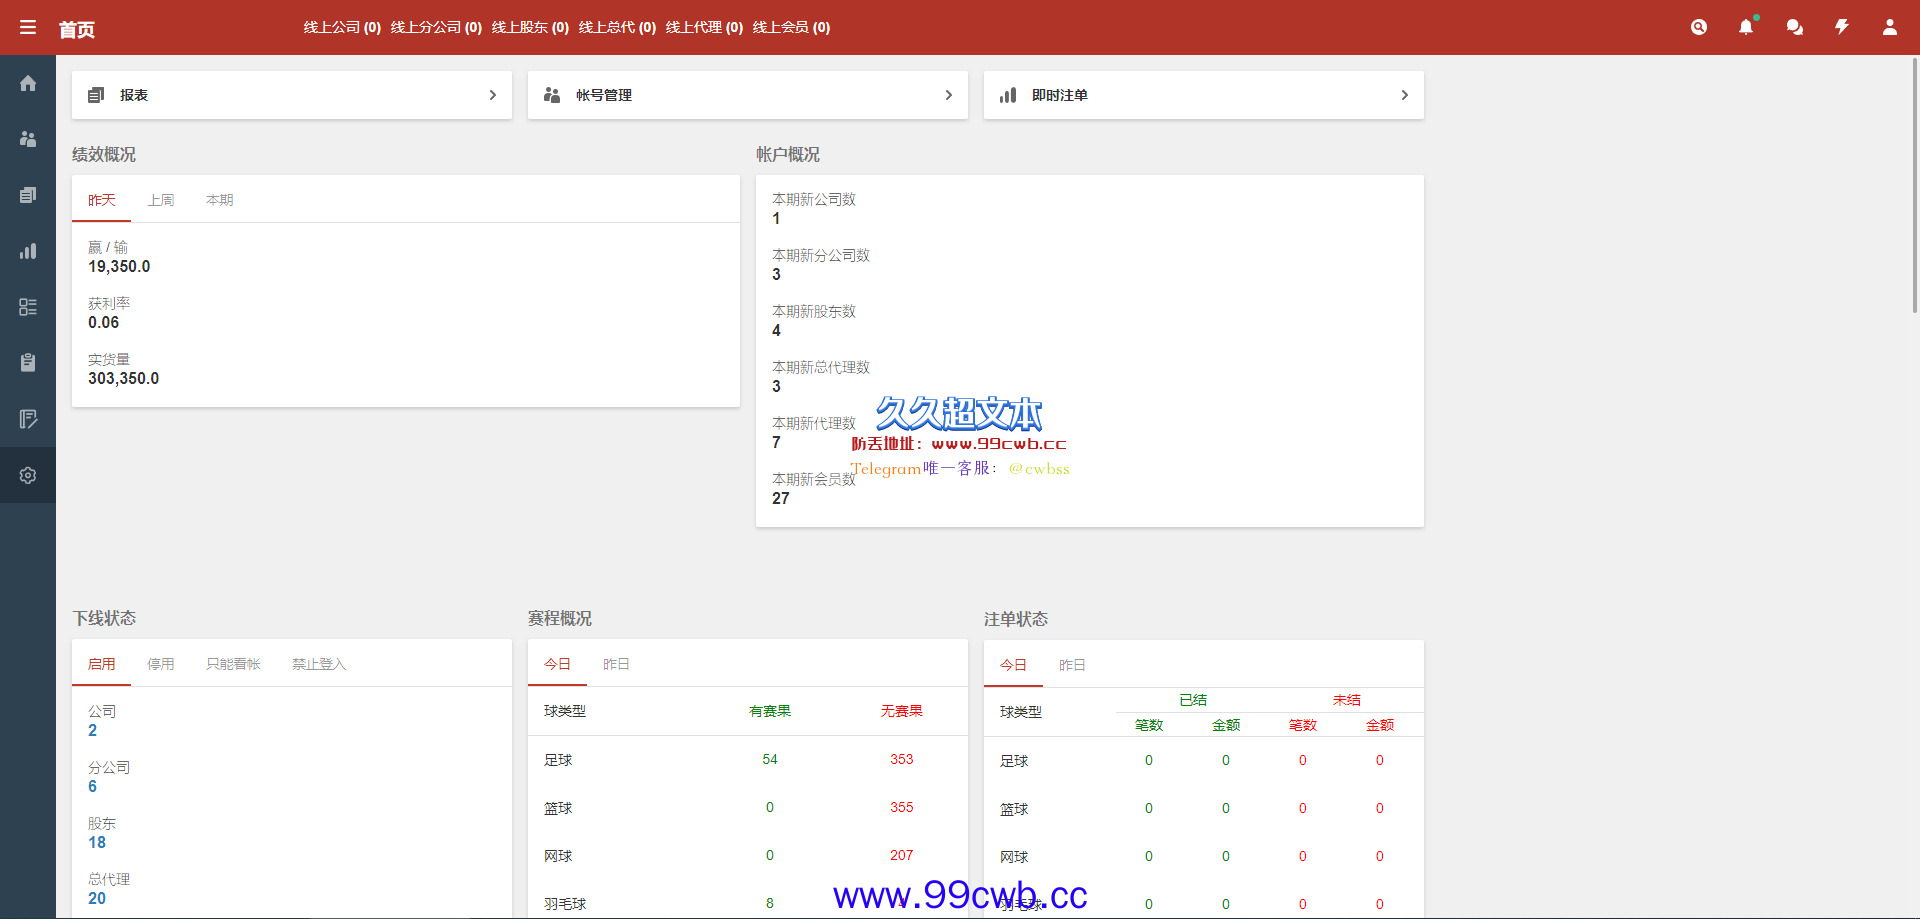Image resolution: width=1920 pixels, height=919 pixels.
Task: Click the lightning bolt icon
Action: (1842, 27)
